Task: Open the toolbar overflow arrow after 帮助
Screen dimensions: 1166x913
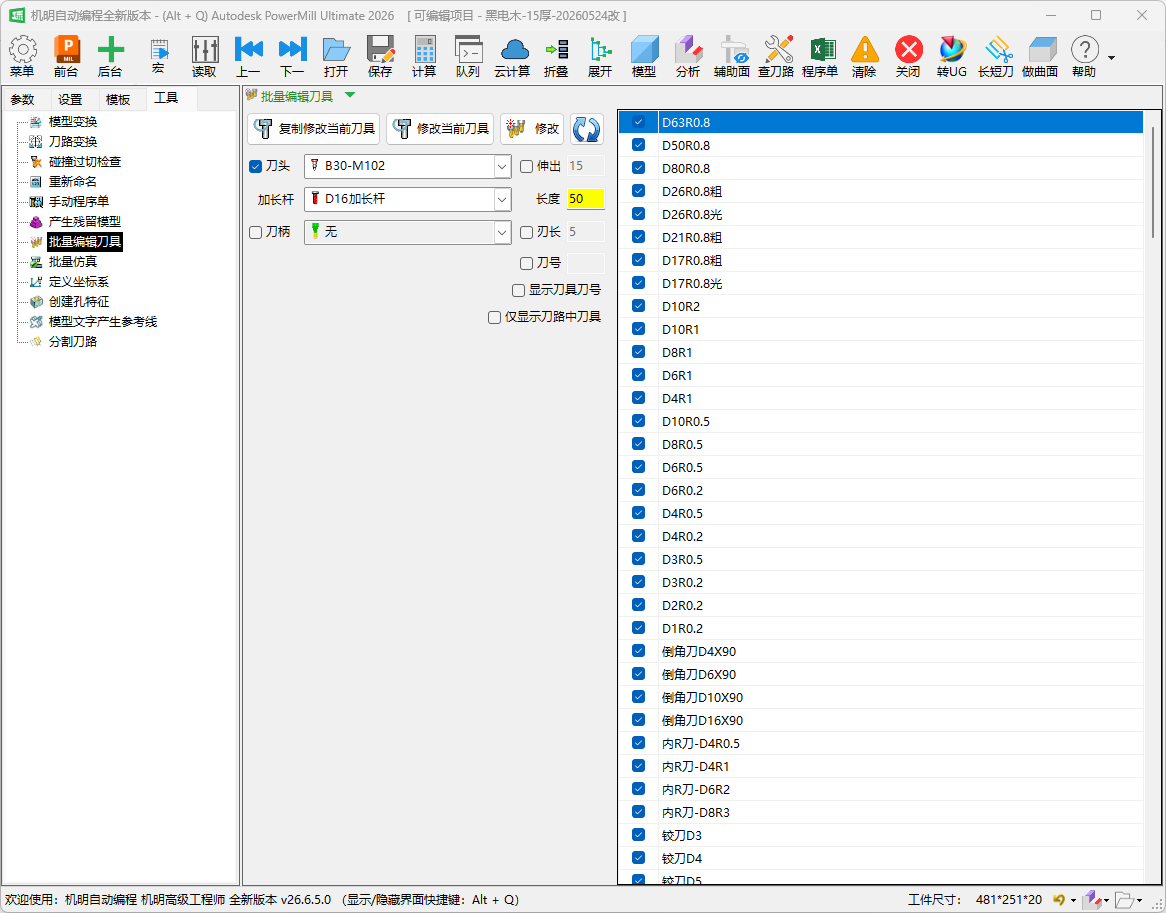Action: [x=1111, y=58]
